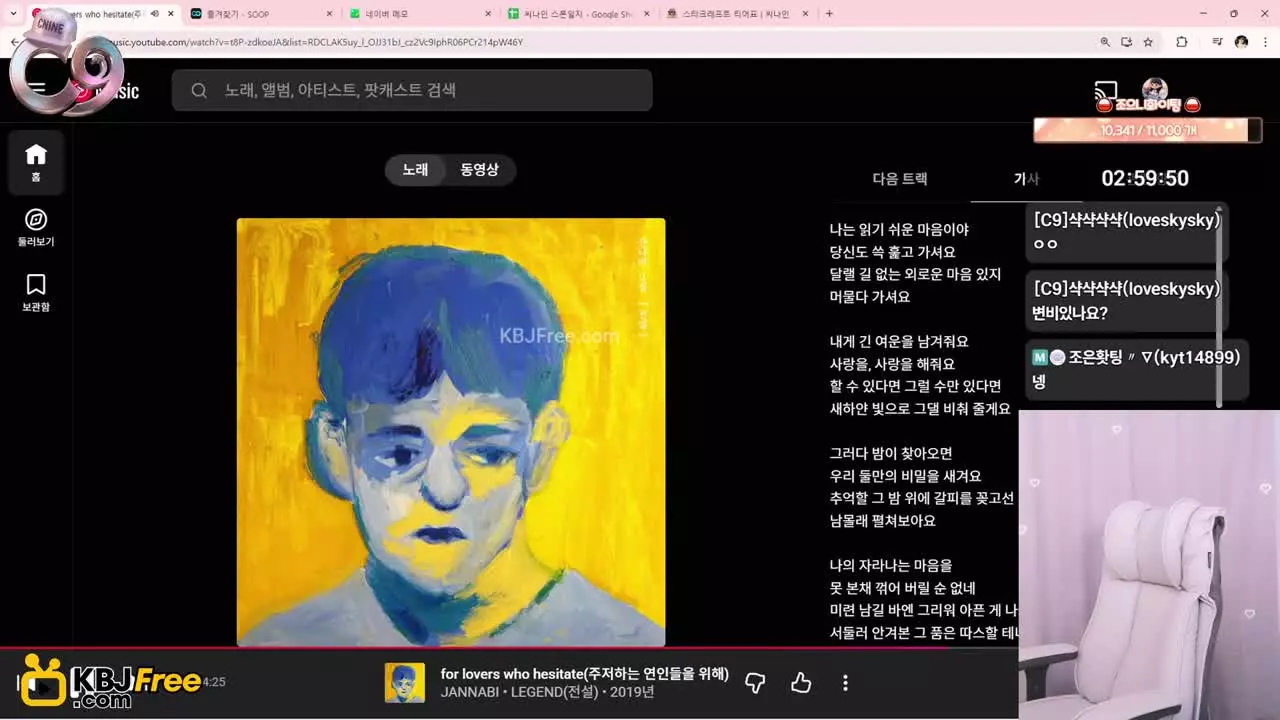Screen dimensions: 1280x720
Task: Open the Chrome three-dot menu
Action: (x=1265, y=42)
